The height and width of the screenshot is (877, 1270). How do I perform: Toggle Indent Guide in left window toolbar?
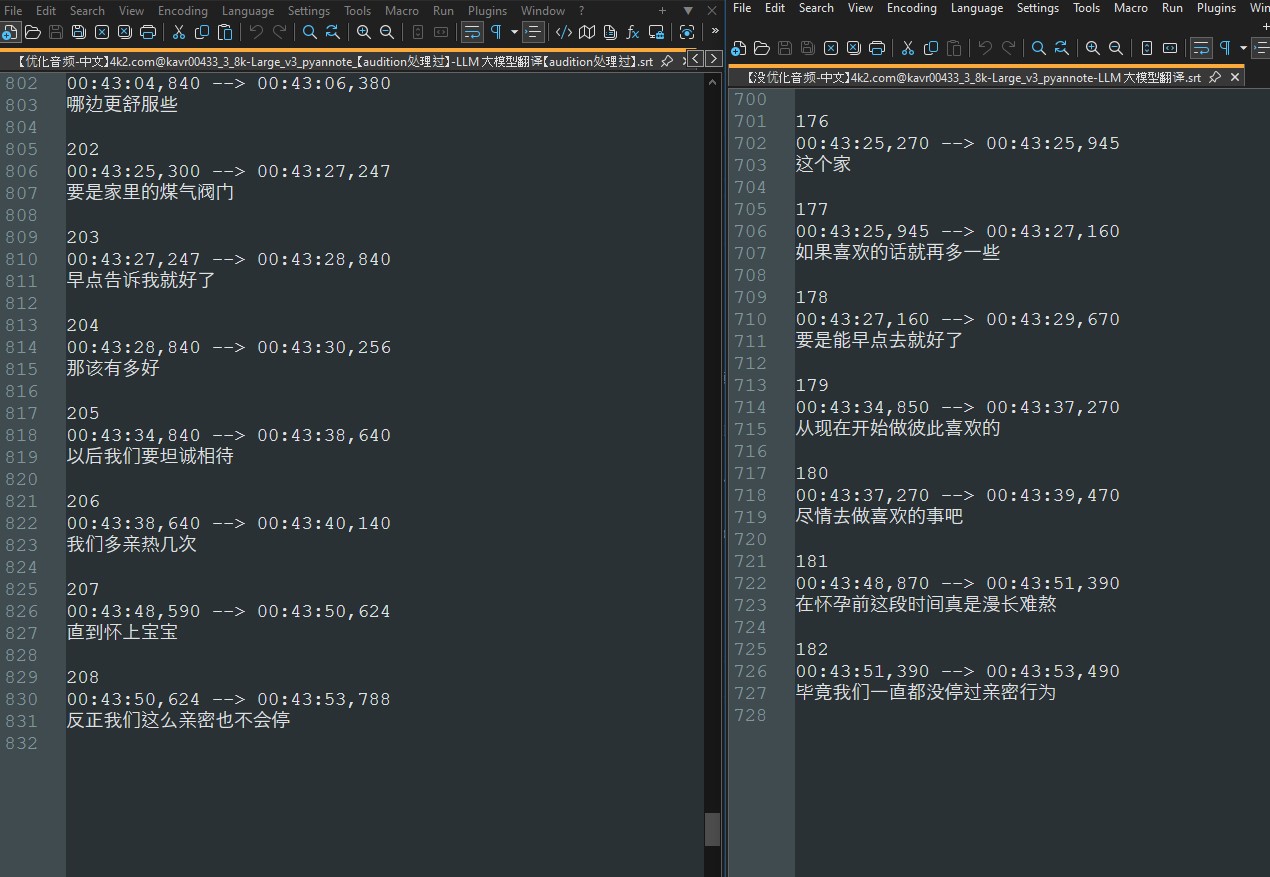pos(533,32)
